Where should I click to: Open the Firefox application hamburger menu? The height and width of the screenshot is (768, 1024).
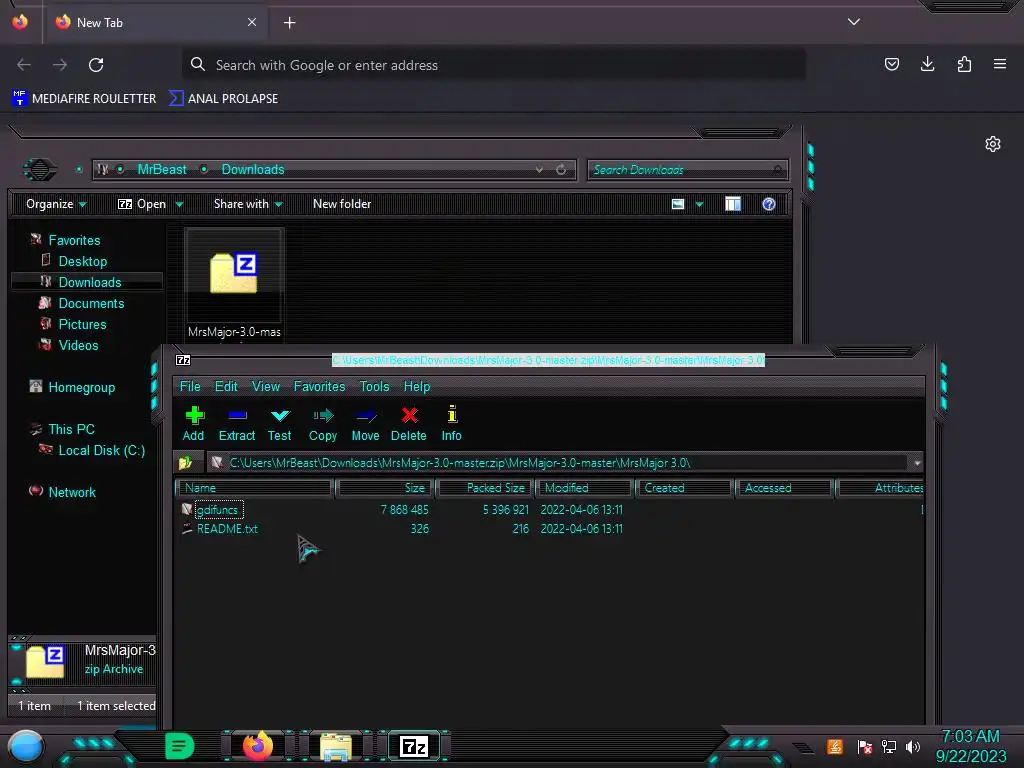1000,64
